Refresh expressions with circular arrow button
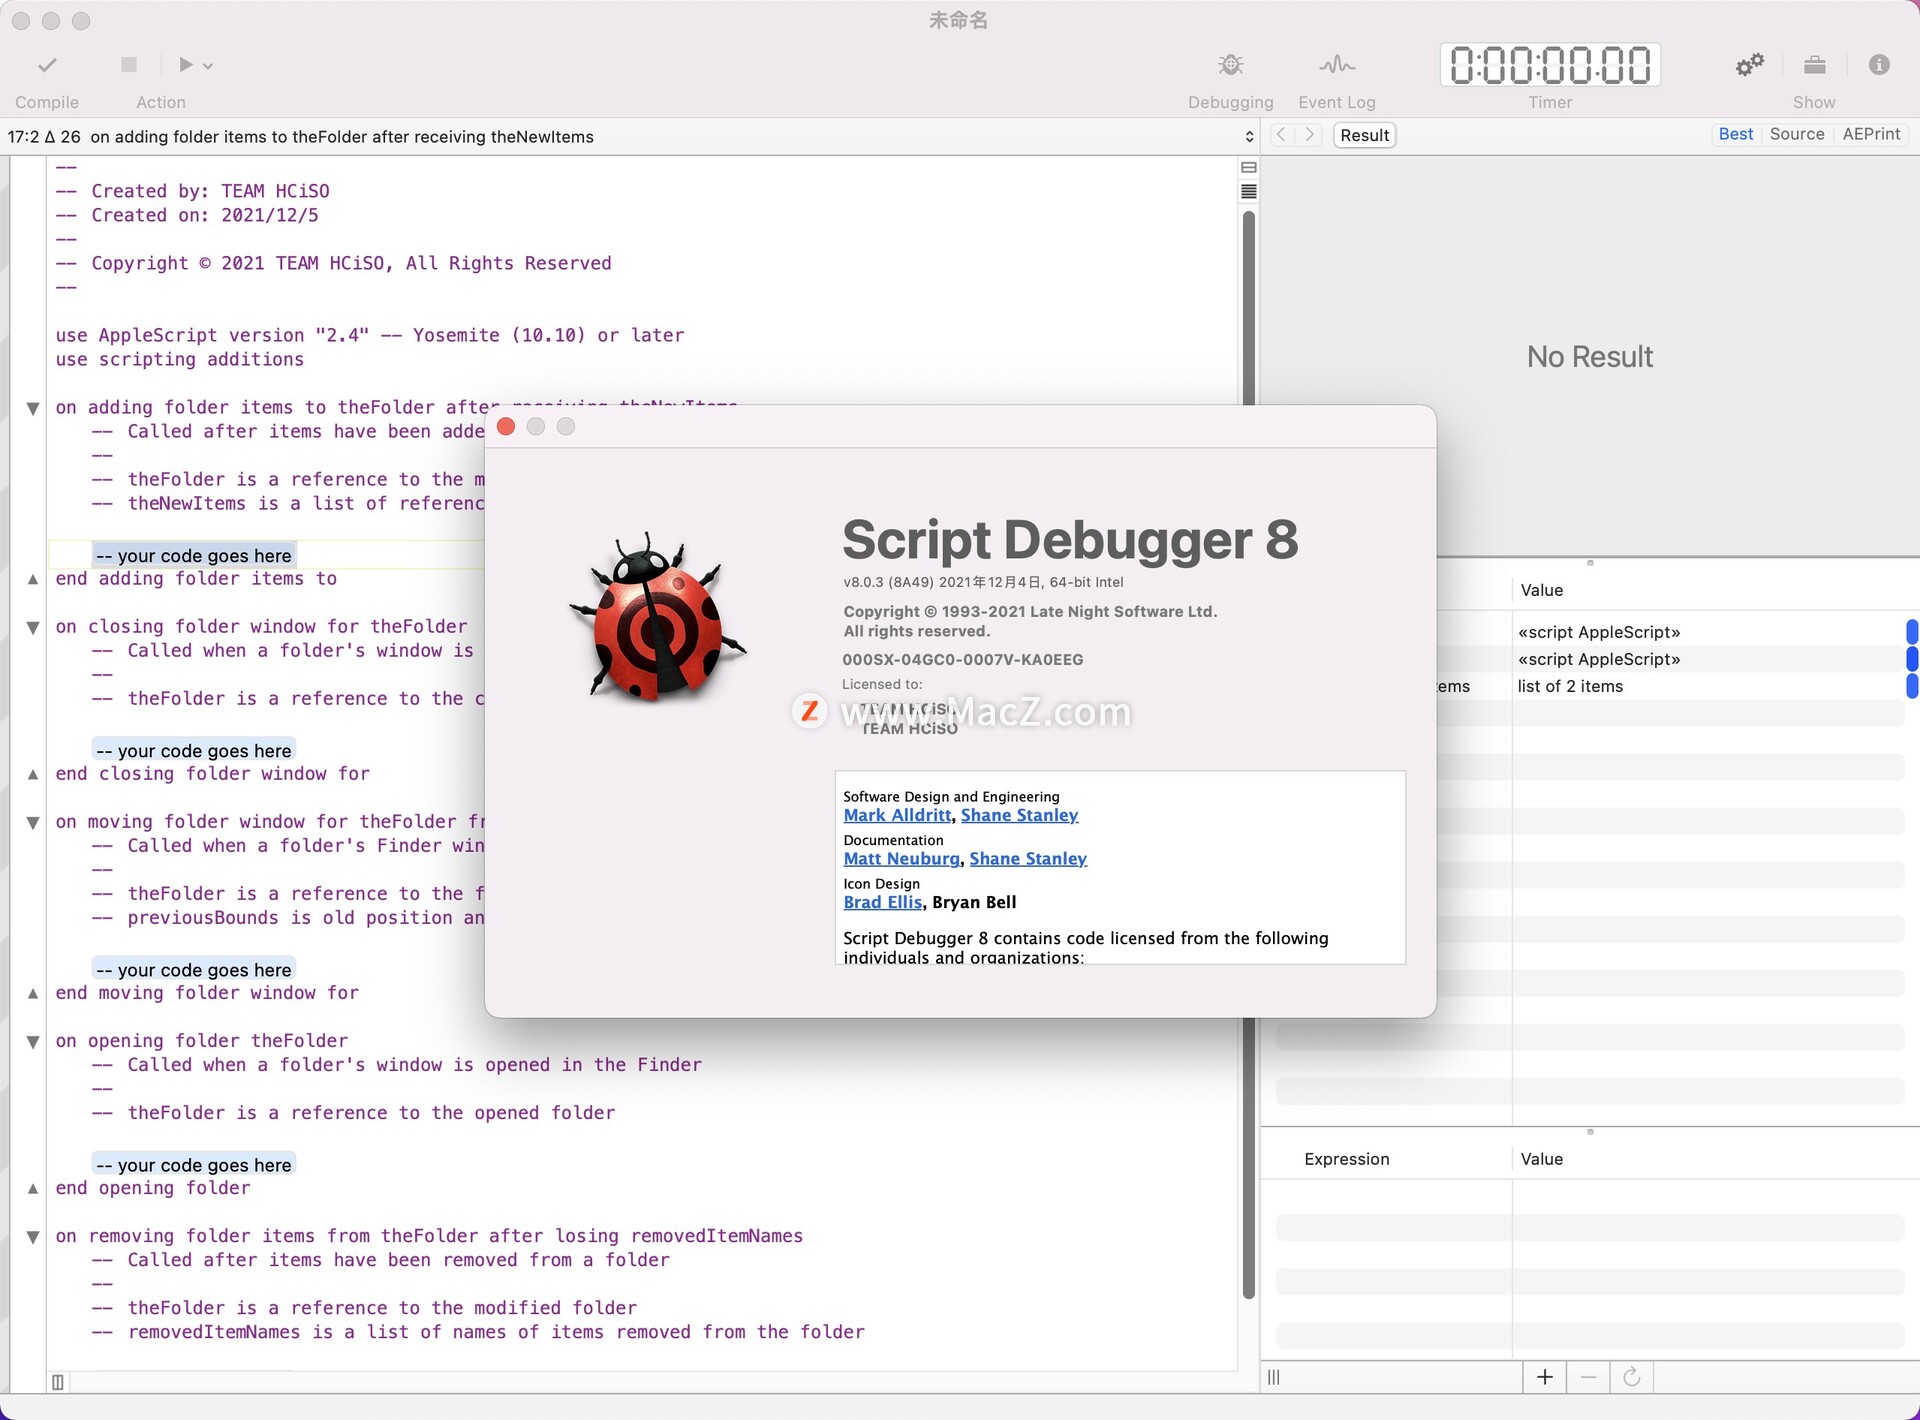Screen dimensions: 1920x1420 click(1631, 1377)
